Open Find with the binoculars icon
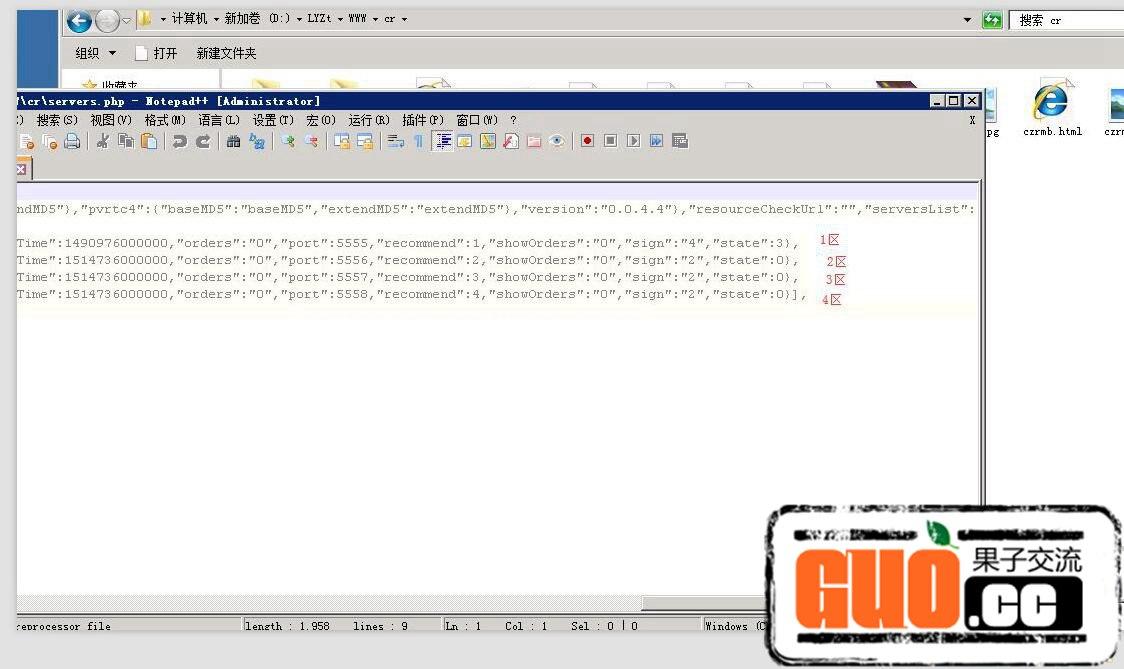1124x669 pixels. 233,142
